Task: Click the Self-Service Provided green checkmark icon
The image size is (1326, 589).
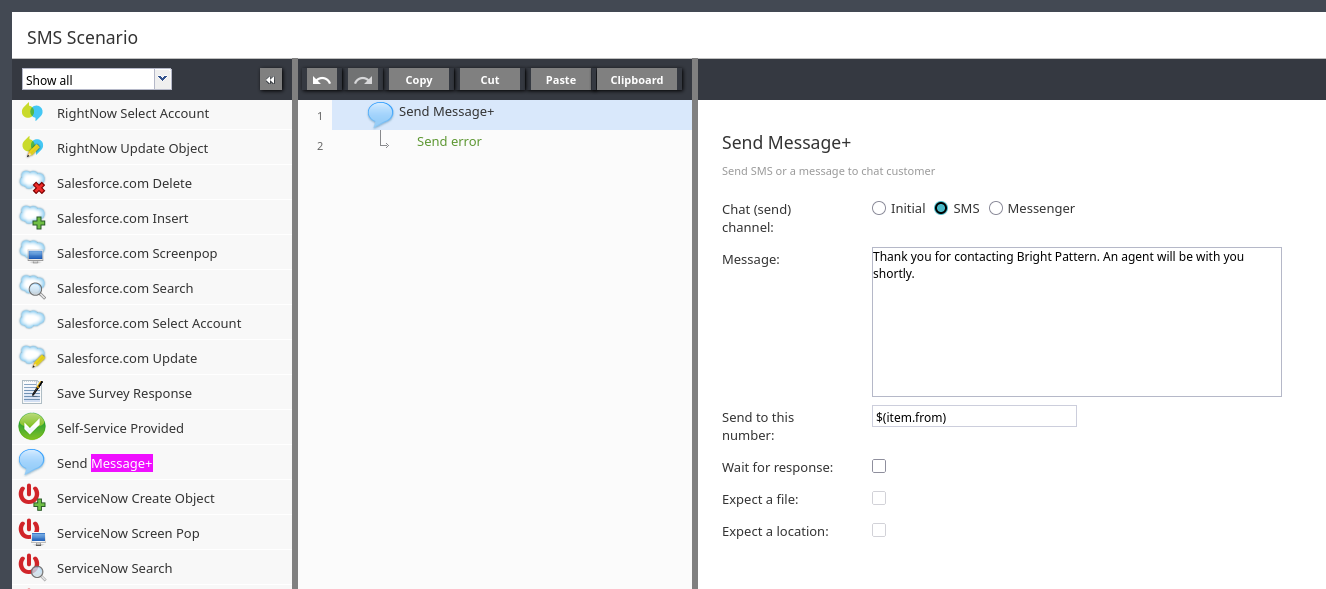Action: pyautogui.click(x=32, y=428)
